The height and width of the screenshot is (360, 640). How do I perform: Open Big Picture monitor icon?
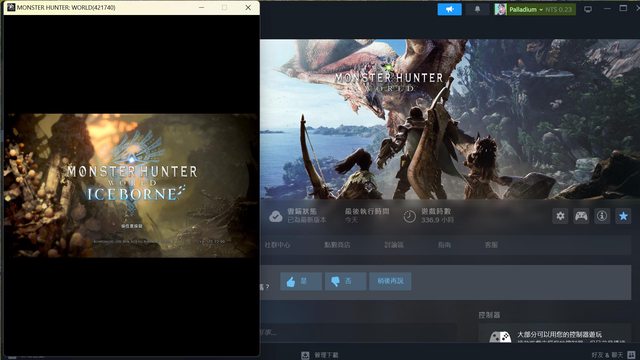588,9
